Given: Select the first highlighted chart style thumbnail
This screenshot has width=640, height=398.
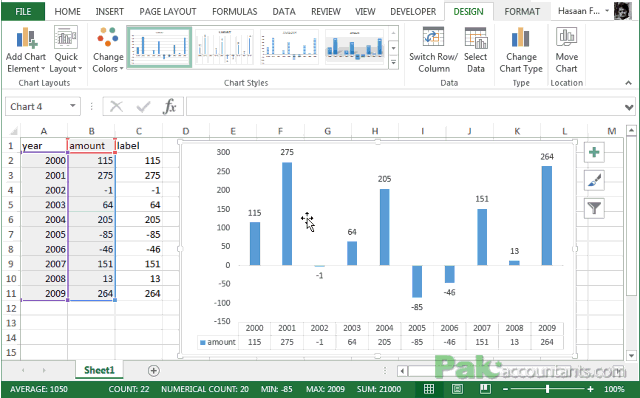Looking at the screenshot, I should 159,47.
